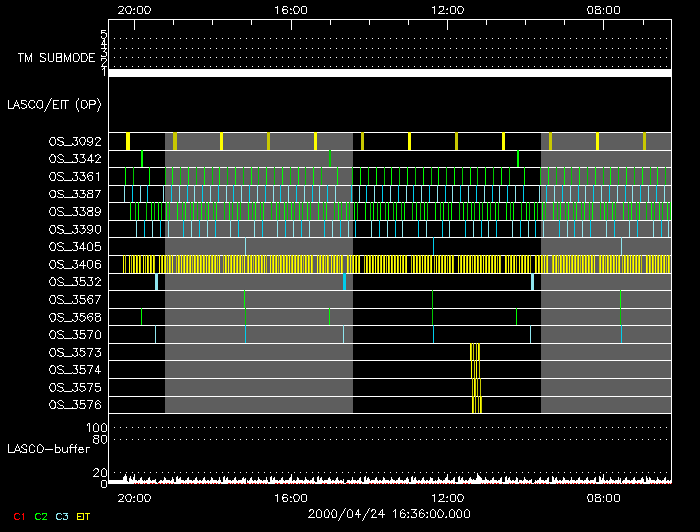Click the 12:00 label on top axis

coord(446,10)
